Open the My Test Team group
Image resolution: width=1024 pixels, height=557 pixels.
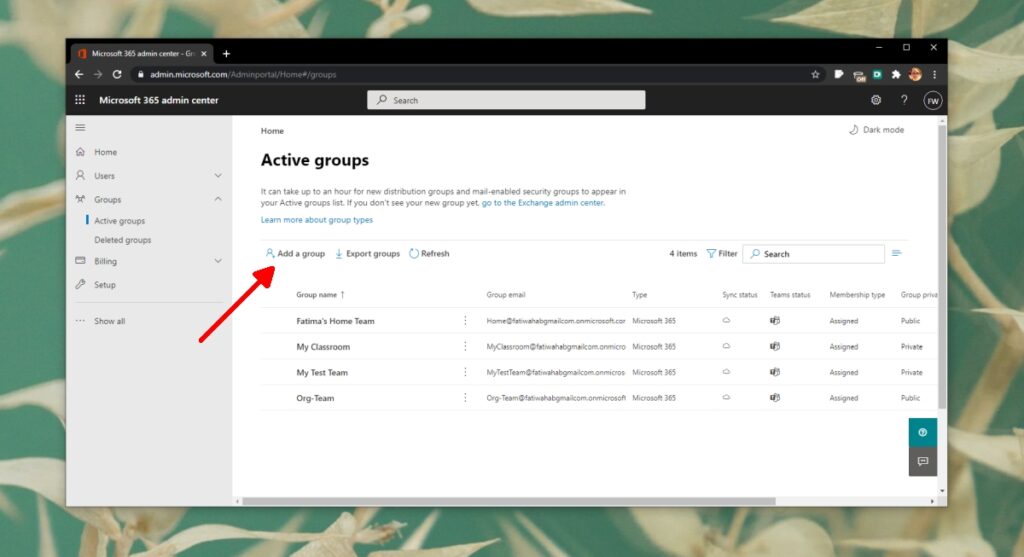322,372
